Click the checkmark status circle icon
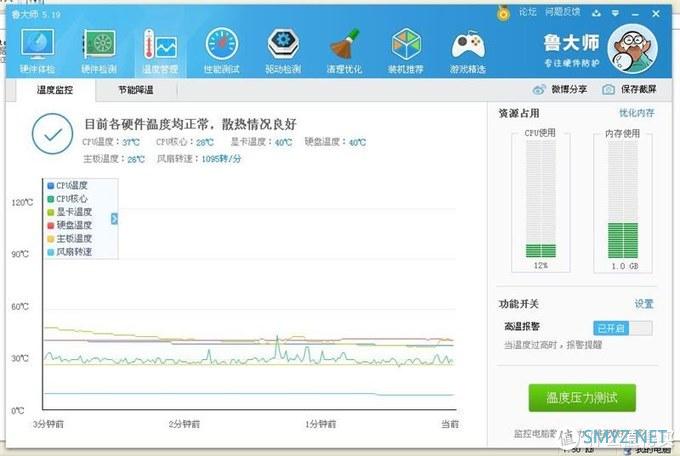This screenshot has width=680, height=456. [x=52, y=134]
